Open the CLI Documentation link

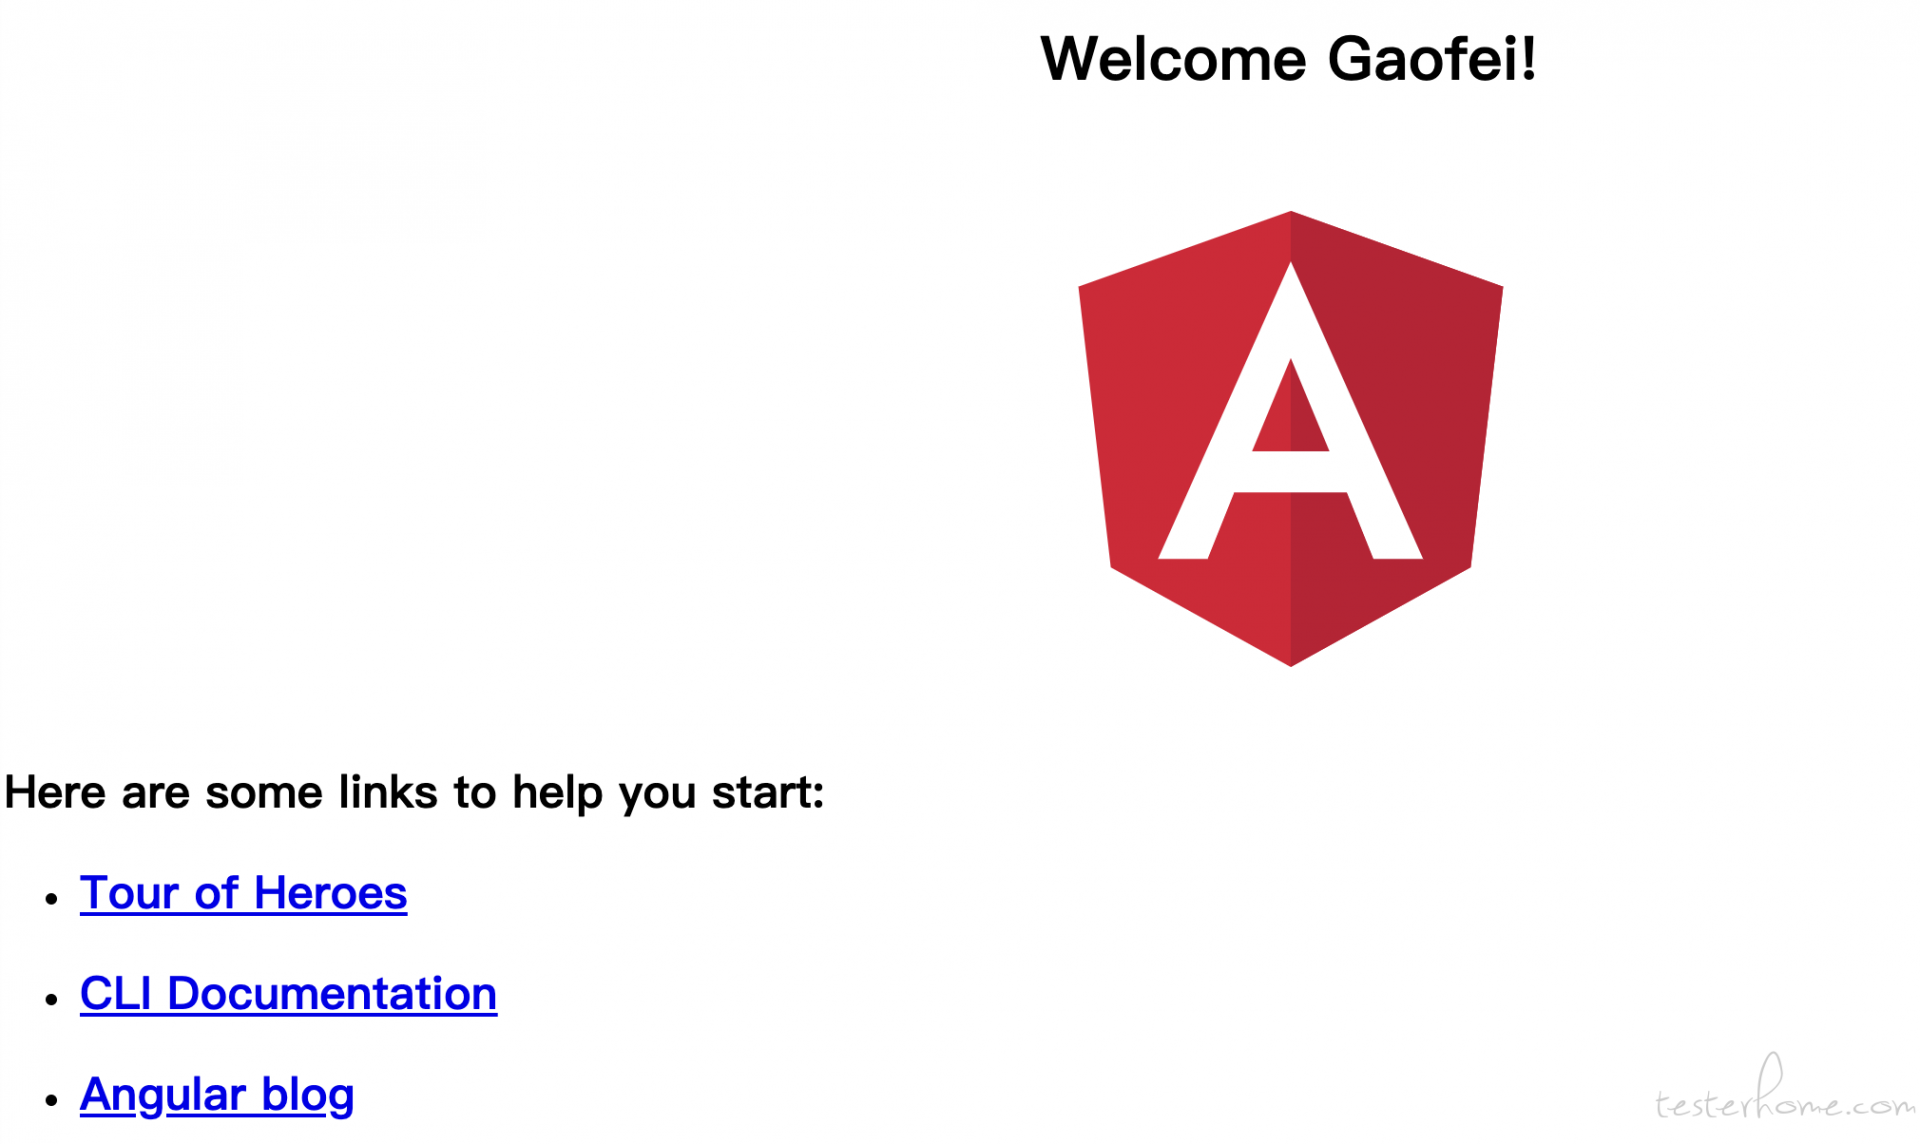coord(288,994)
